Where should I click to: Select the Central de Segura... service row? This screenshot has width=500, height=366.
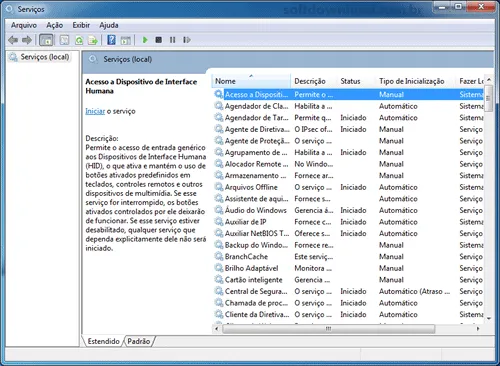pos(349,291)
